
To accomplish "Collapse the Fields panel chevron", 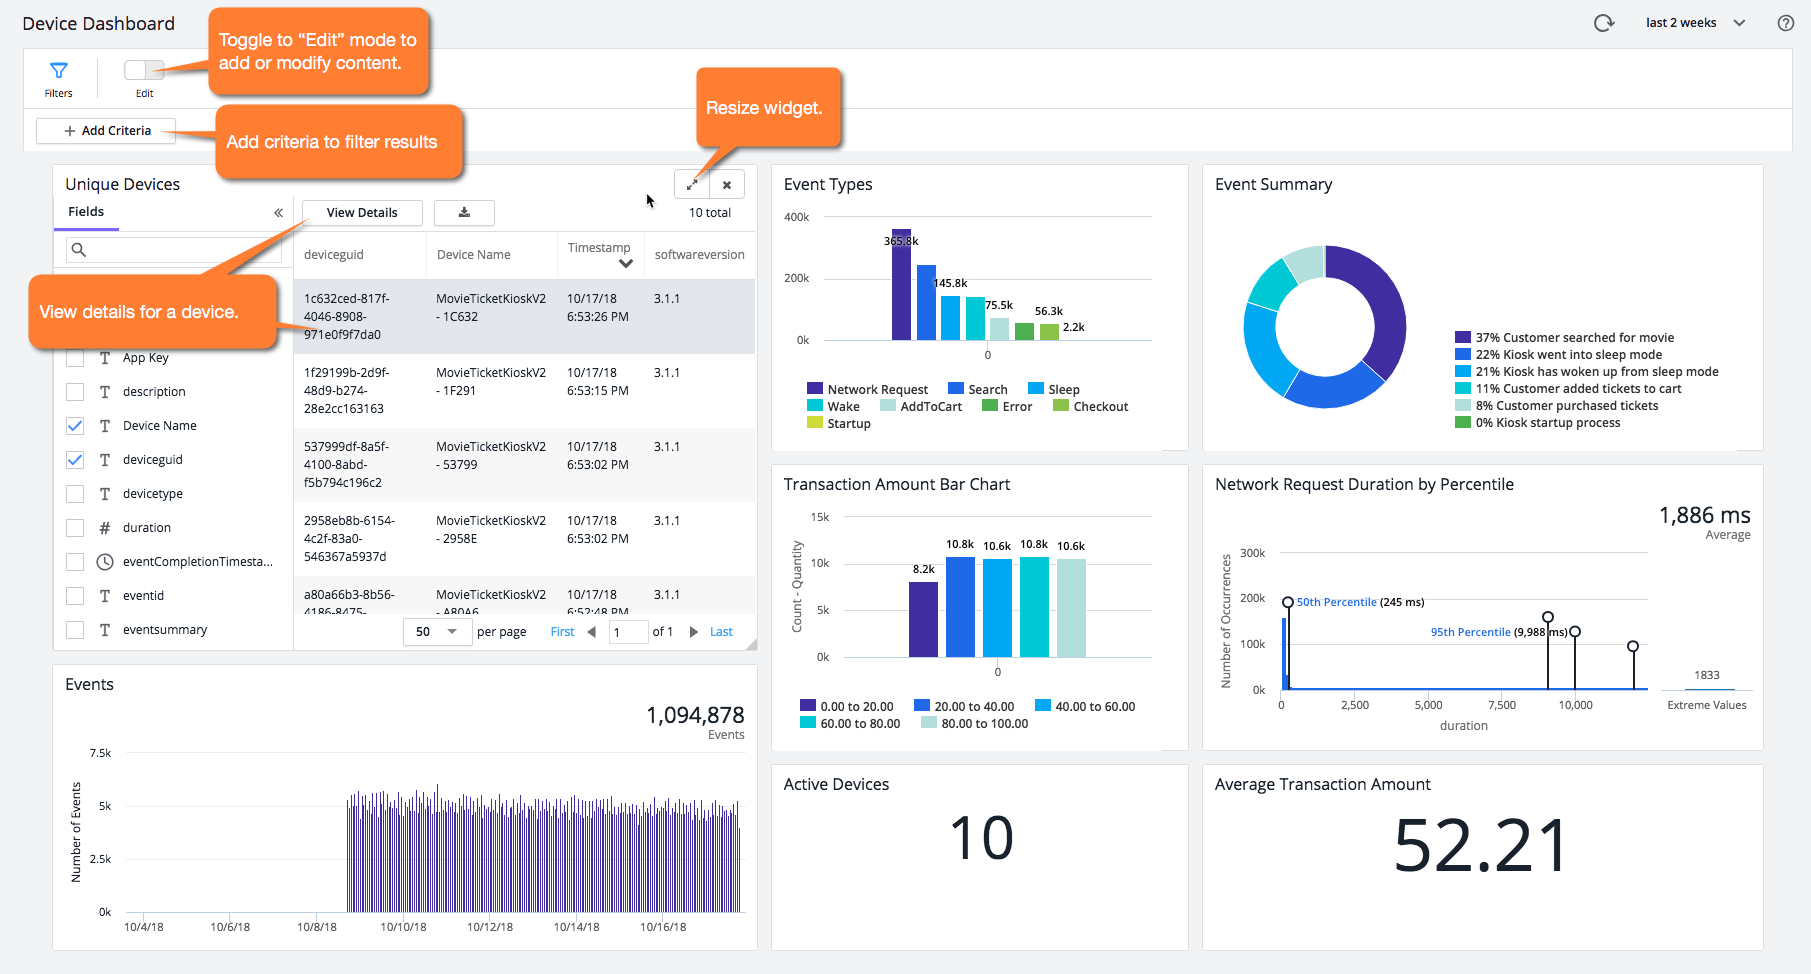I will click(x=278, y=213).
